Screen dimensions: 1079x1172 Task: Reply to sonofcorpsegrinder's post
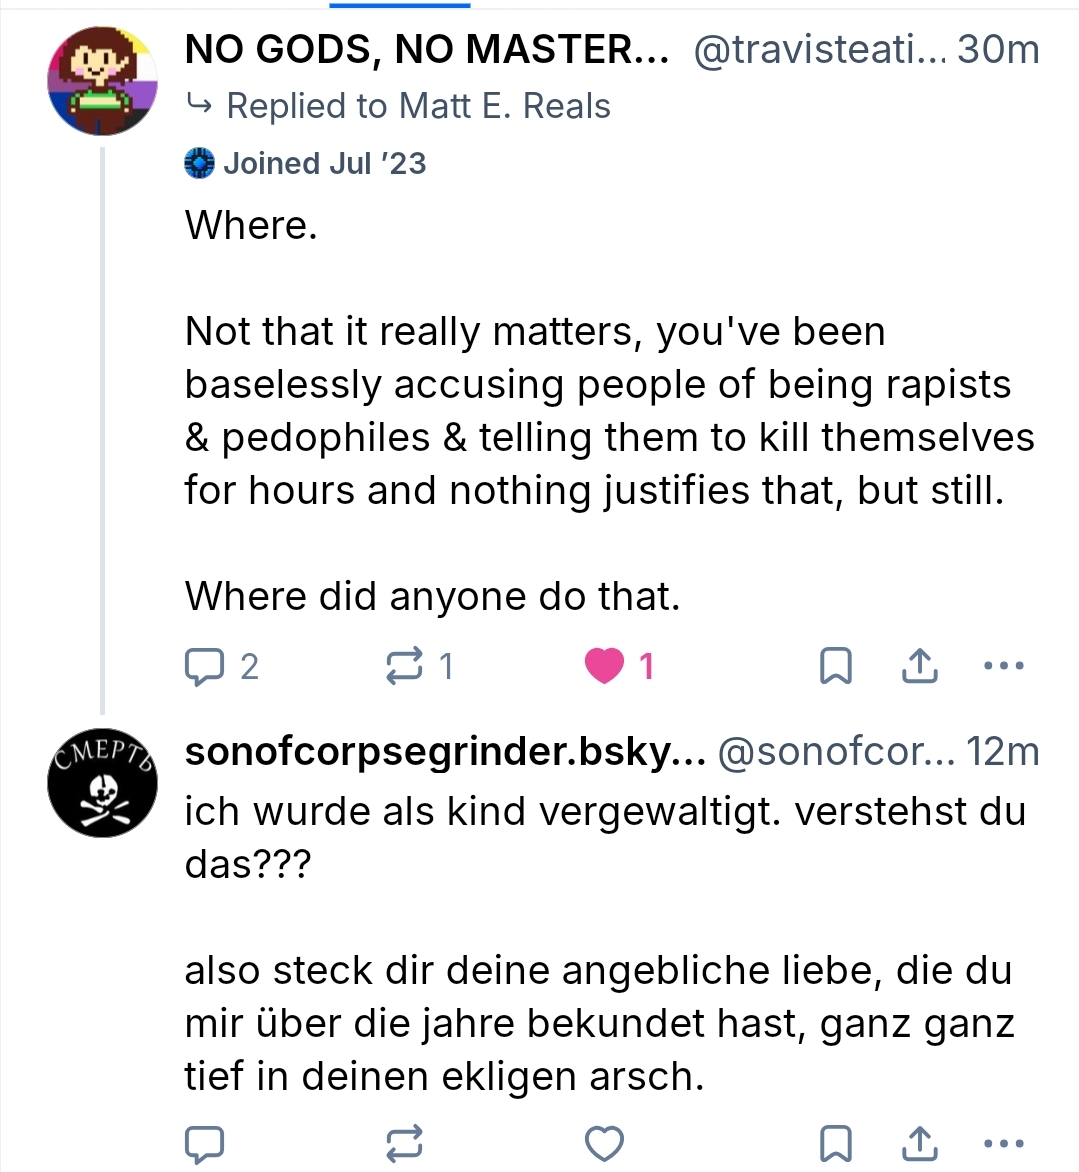click(205, 1144)
